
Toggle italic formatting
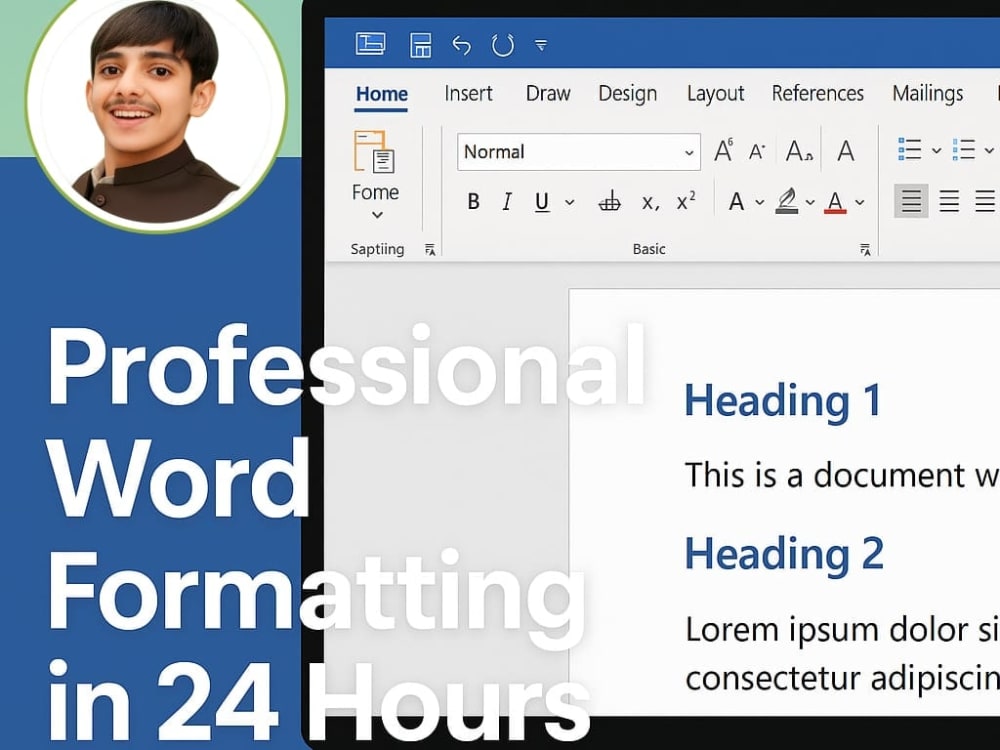pos(507,202)
